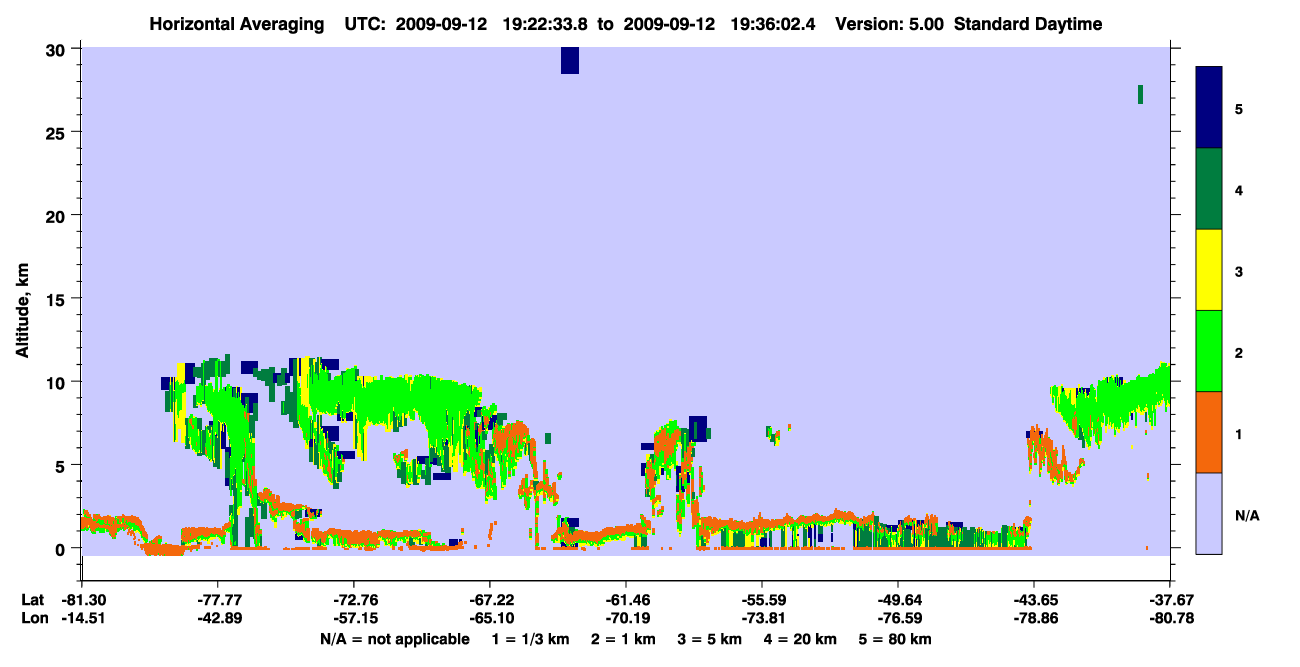Click the lavender N/A colorbar segment
The height and width of the screenshot is (667, 1300).
tap(1209, 513)
